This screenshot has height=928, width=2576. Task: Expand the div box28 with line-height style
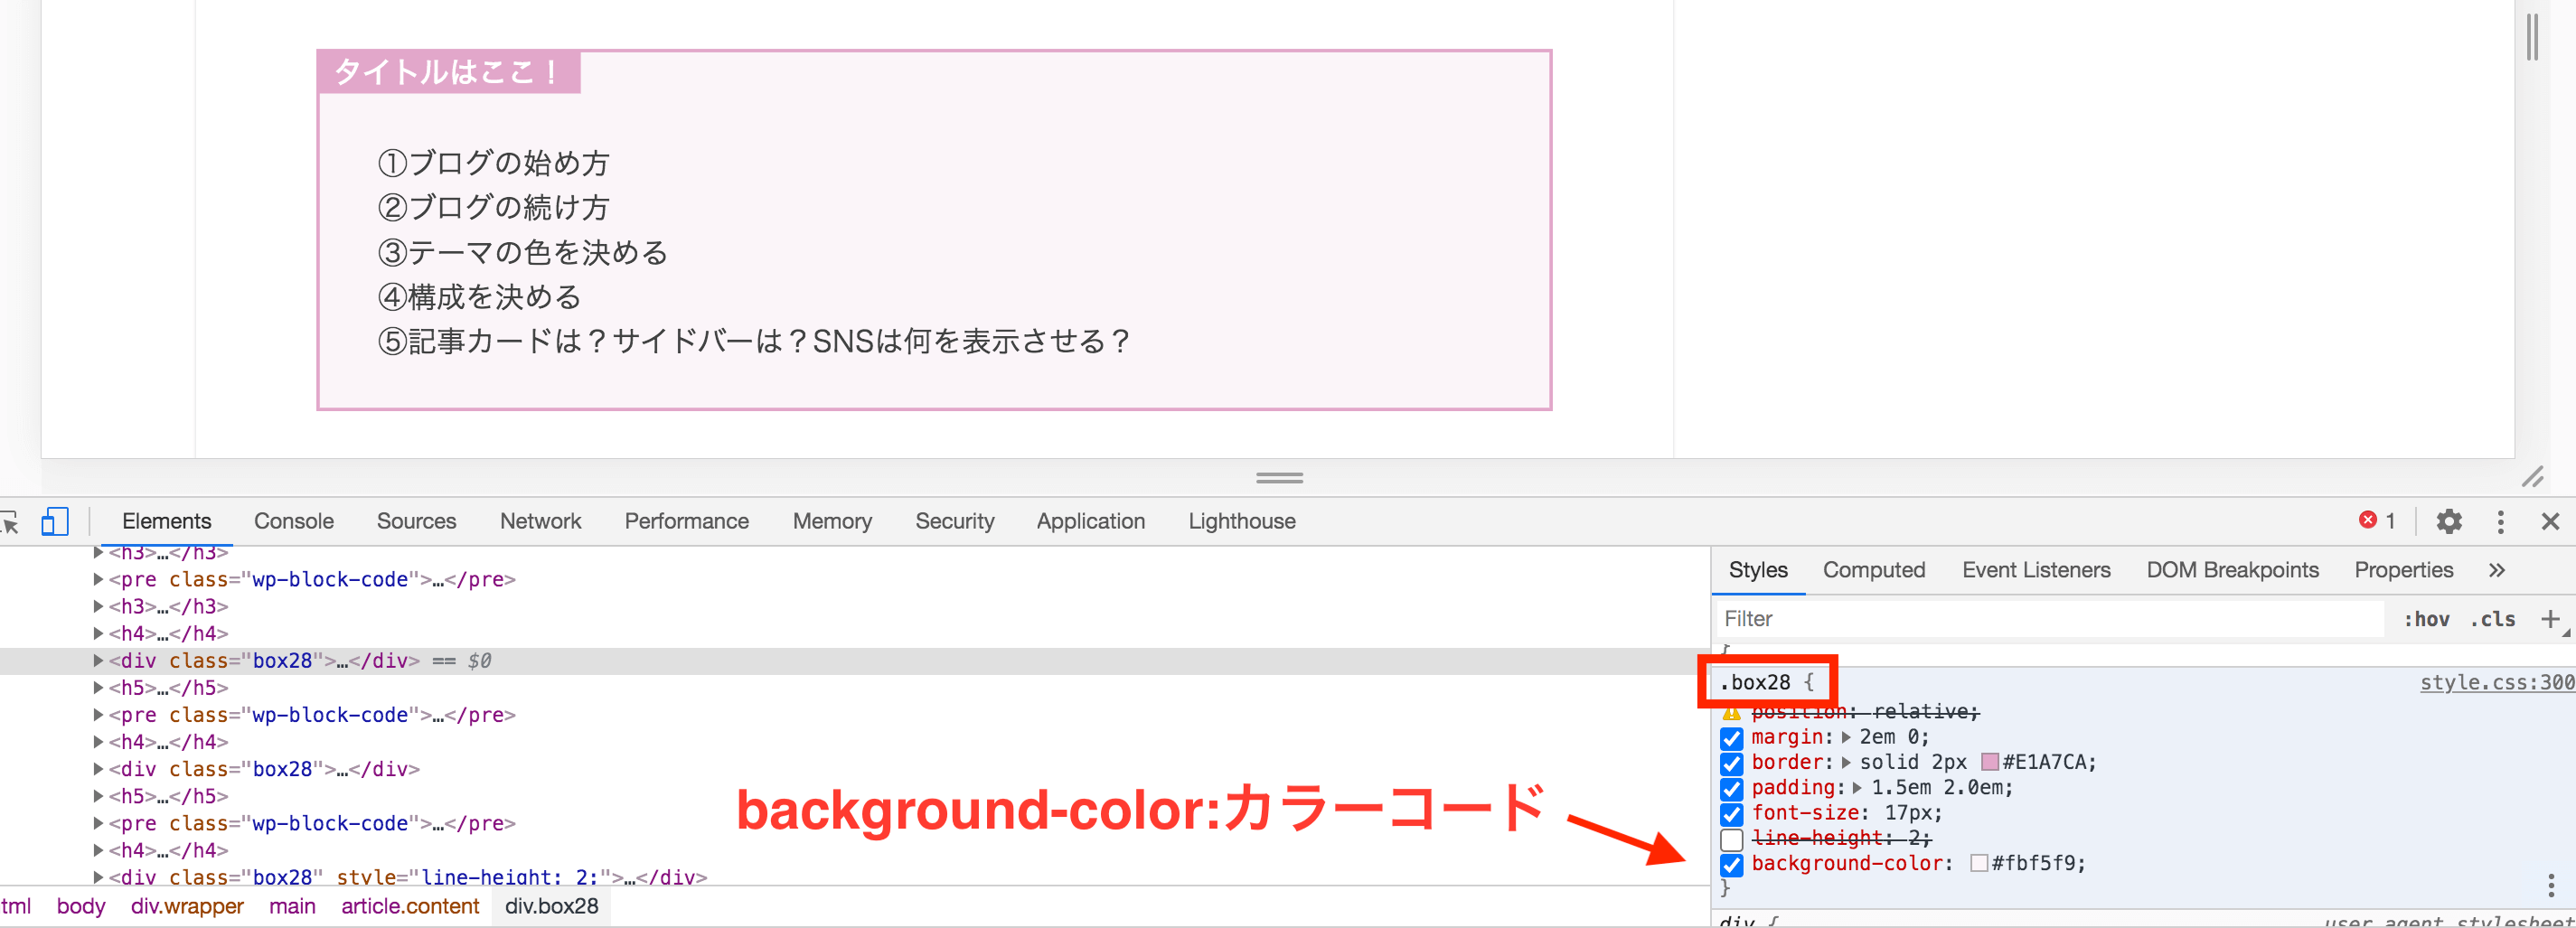point(98,877)
